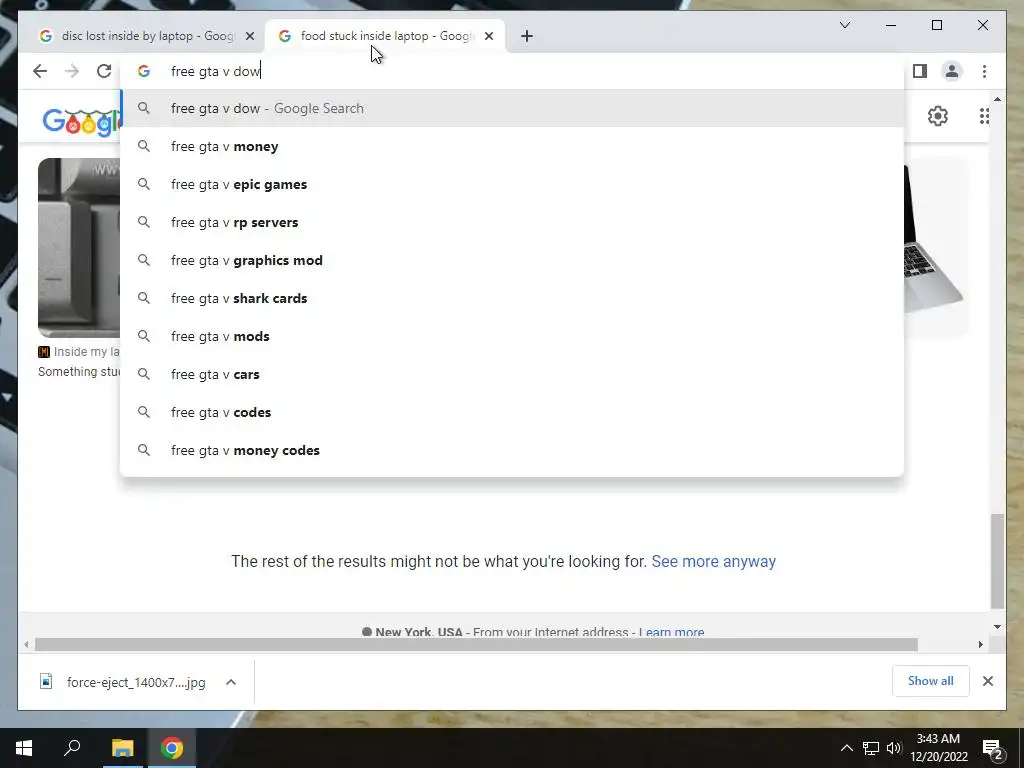Close the 'disc lost inside by laptop' tab

[x=249, y=36]
